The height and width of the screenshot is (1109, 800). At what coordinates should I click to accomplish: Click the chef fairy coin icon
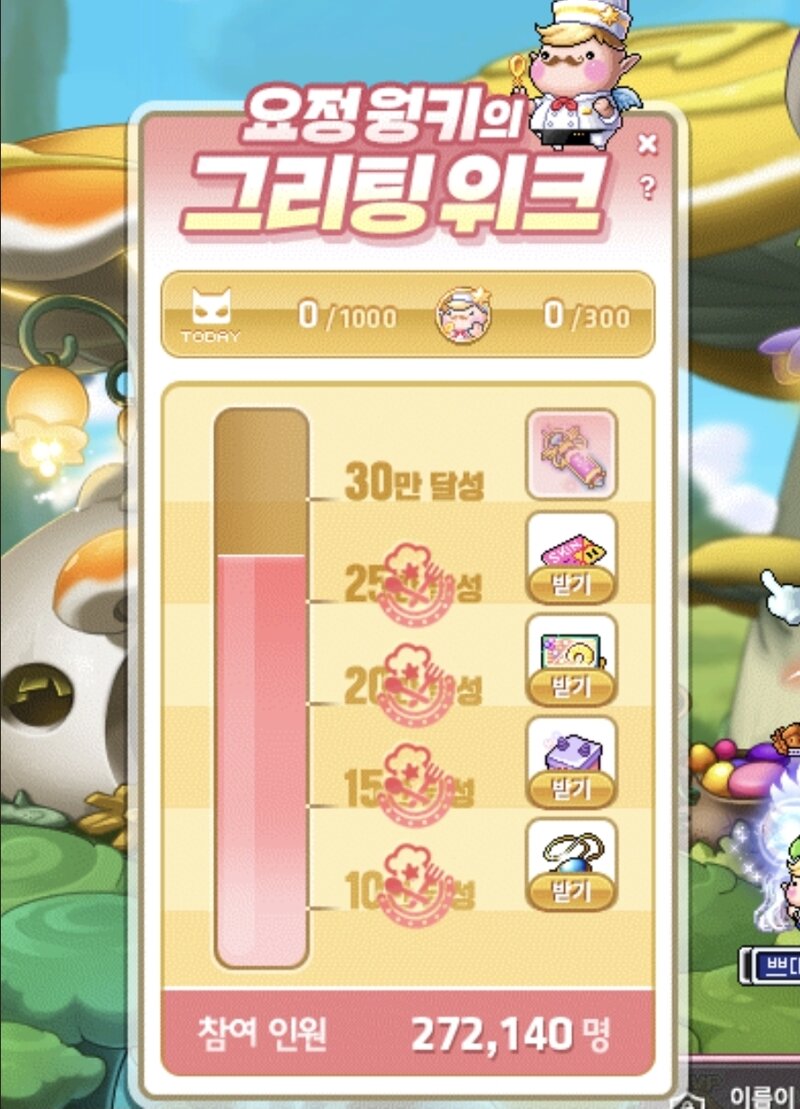point(464,315)
